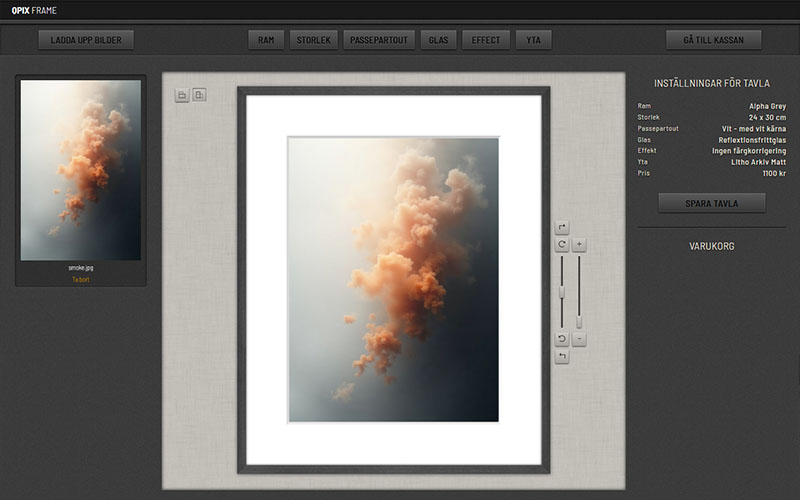800x500 pixels.
Task: Click the rotate clockwise icon
Action: coord(562,244)
